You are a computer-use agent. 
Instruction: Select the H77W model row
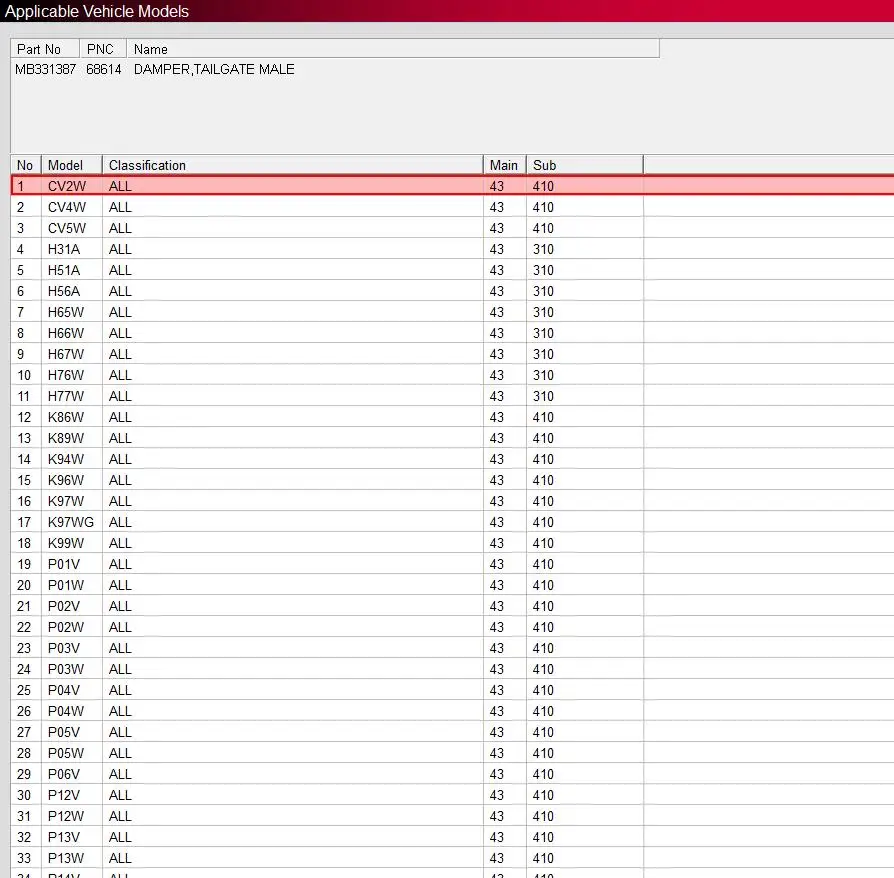(453, 396)
